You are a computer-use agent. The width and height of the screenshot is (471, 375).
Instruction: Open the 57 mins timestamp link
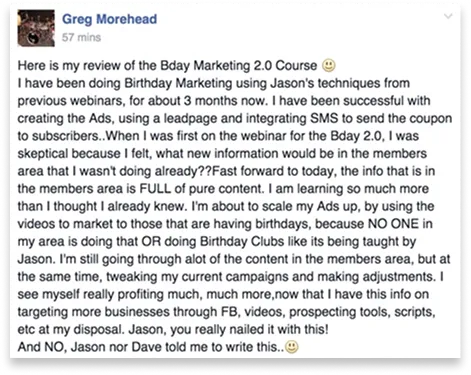point(81,37)
